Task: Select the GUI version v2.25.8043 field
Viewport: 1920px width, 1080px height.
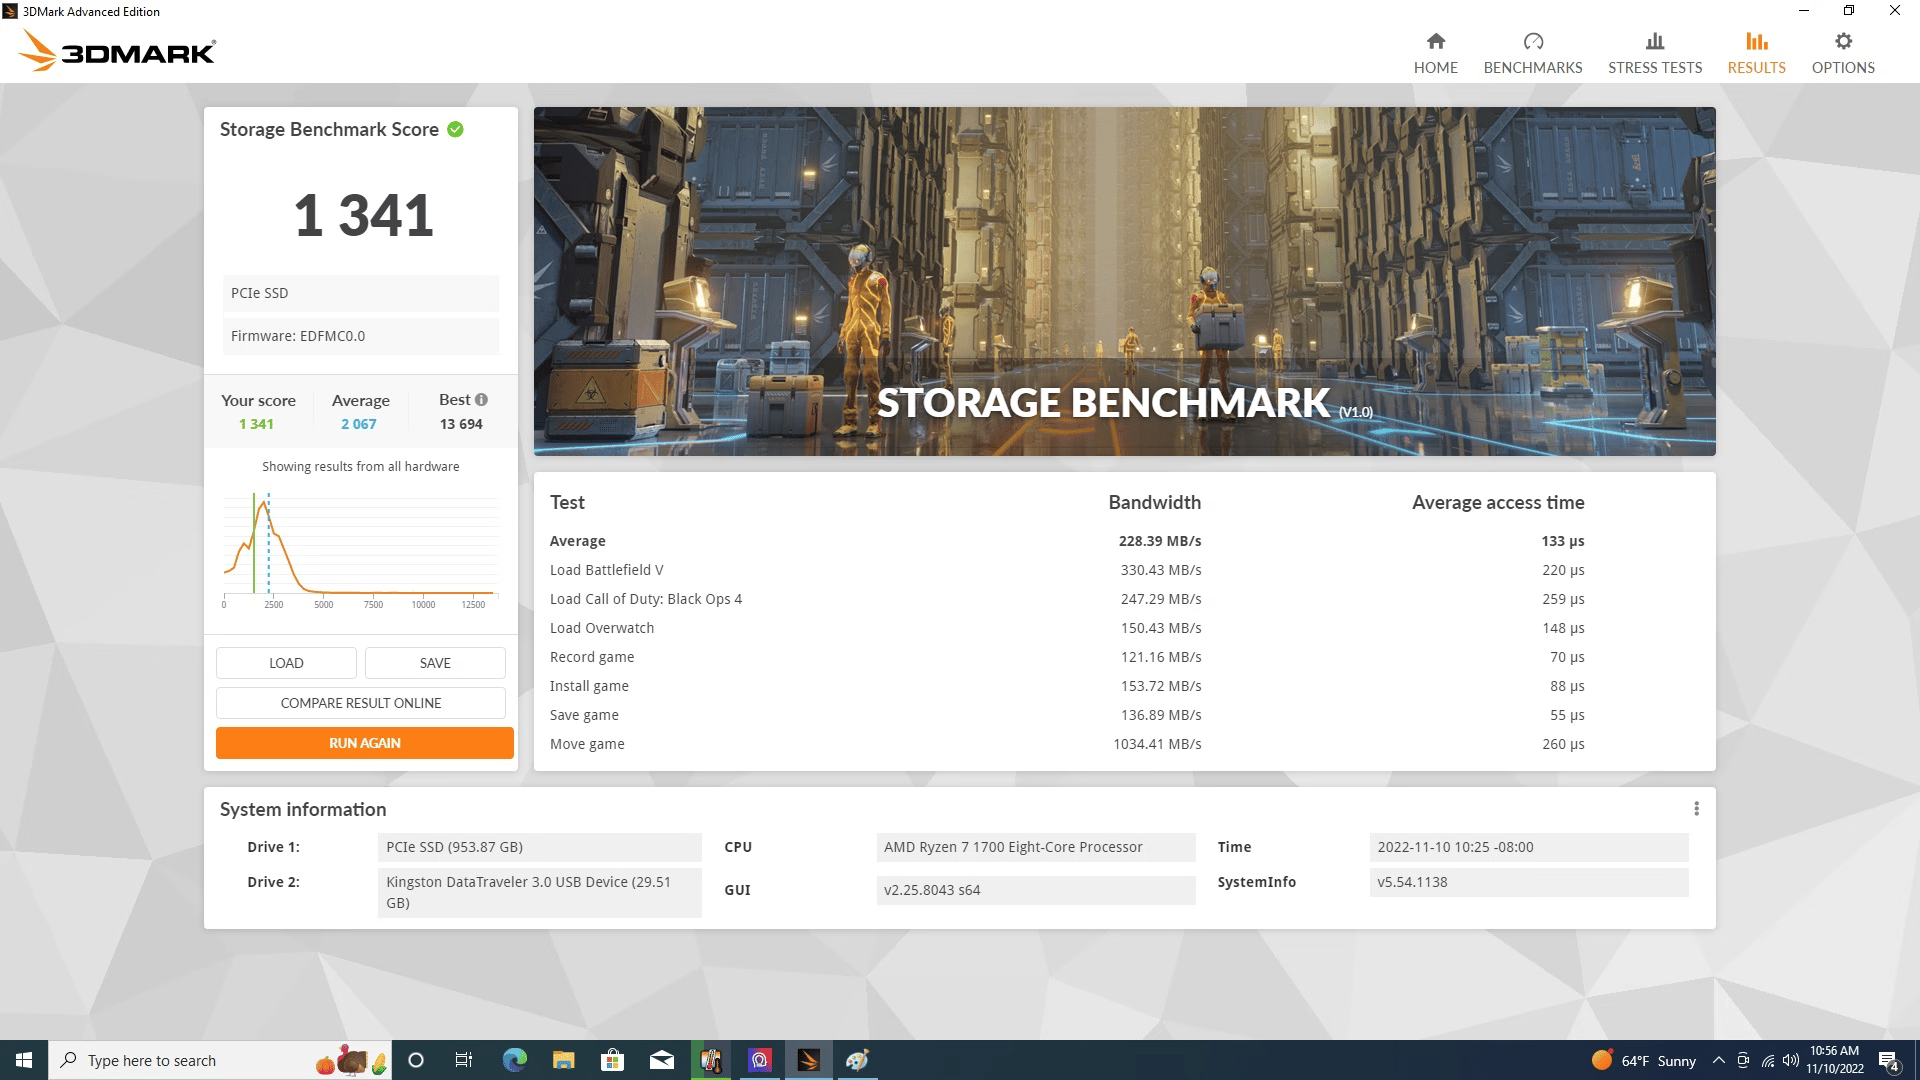Action: pos(1035,890)
